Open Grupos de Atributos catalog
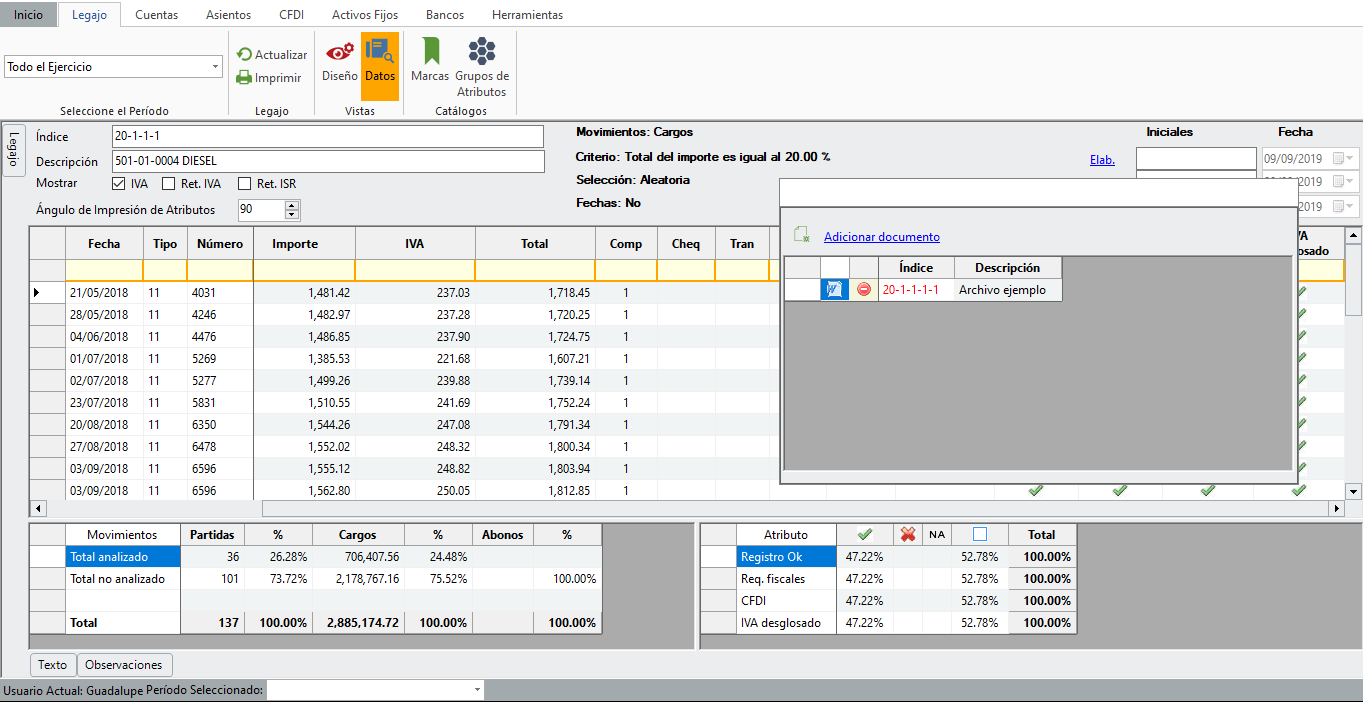 (x=482, y=68)
